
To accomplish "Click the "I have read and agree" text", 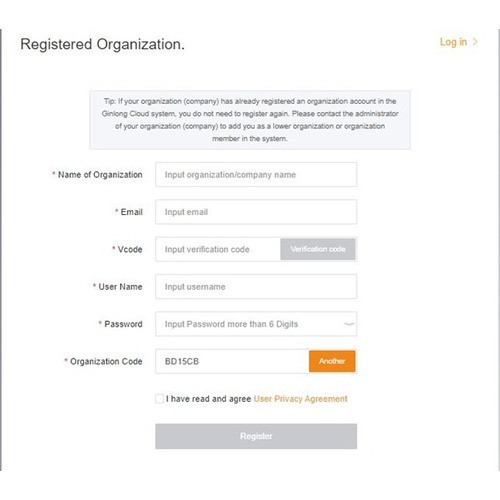I will coord(208,399).
